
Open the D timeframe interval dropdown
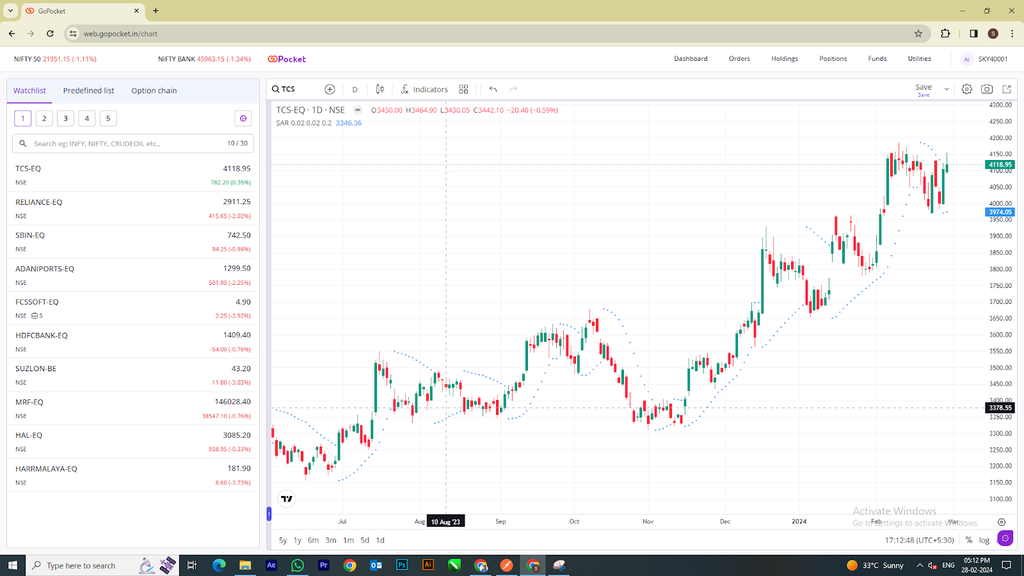click(x=355, y=89)
